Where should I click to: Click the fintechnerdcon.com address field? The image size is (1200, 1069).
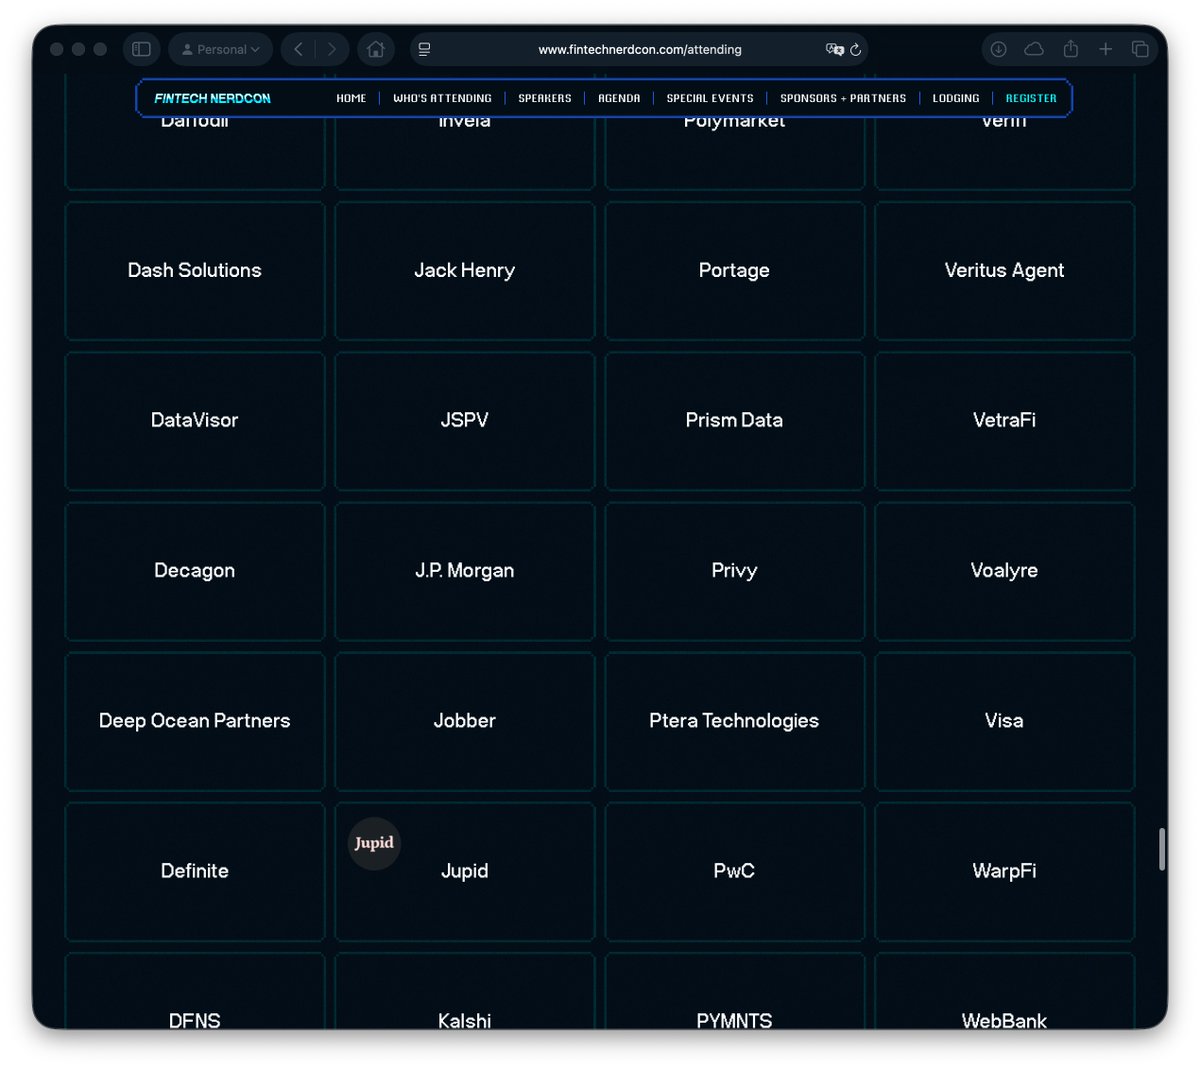point(639,49)
